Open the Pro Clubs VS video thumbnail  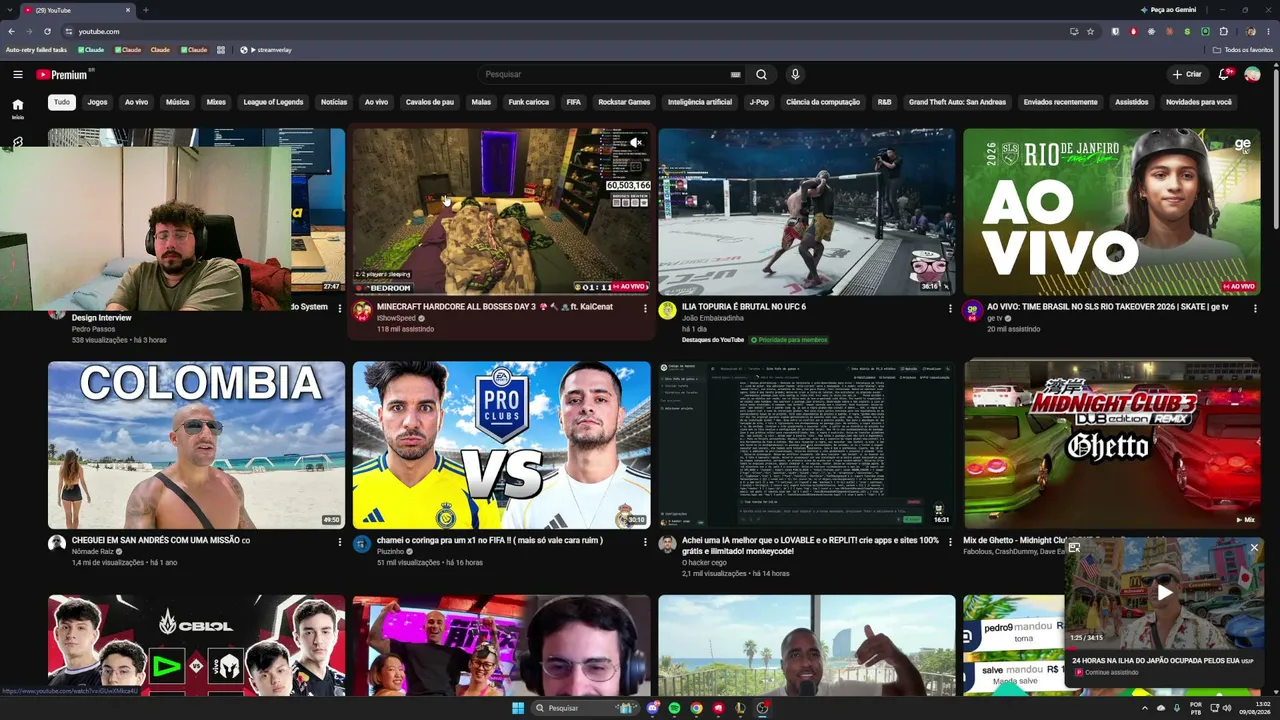[502, 445]
